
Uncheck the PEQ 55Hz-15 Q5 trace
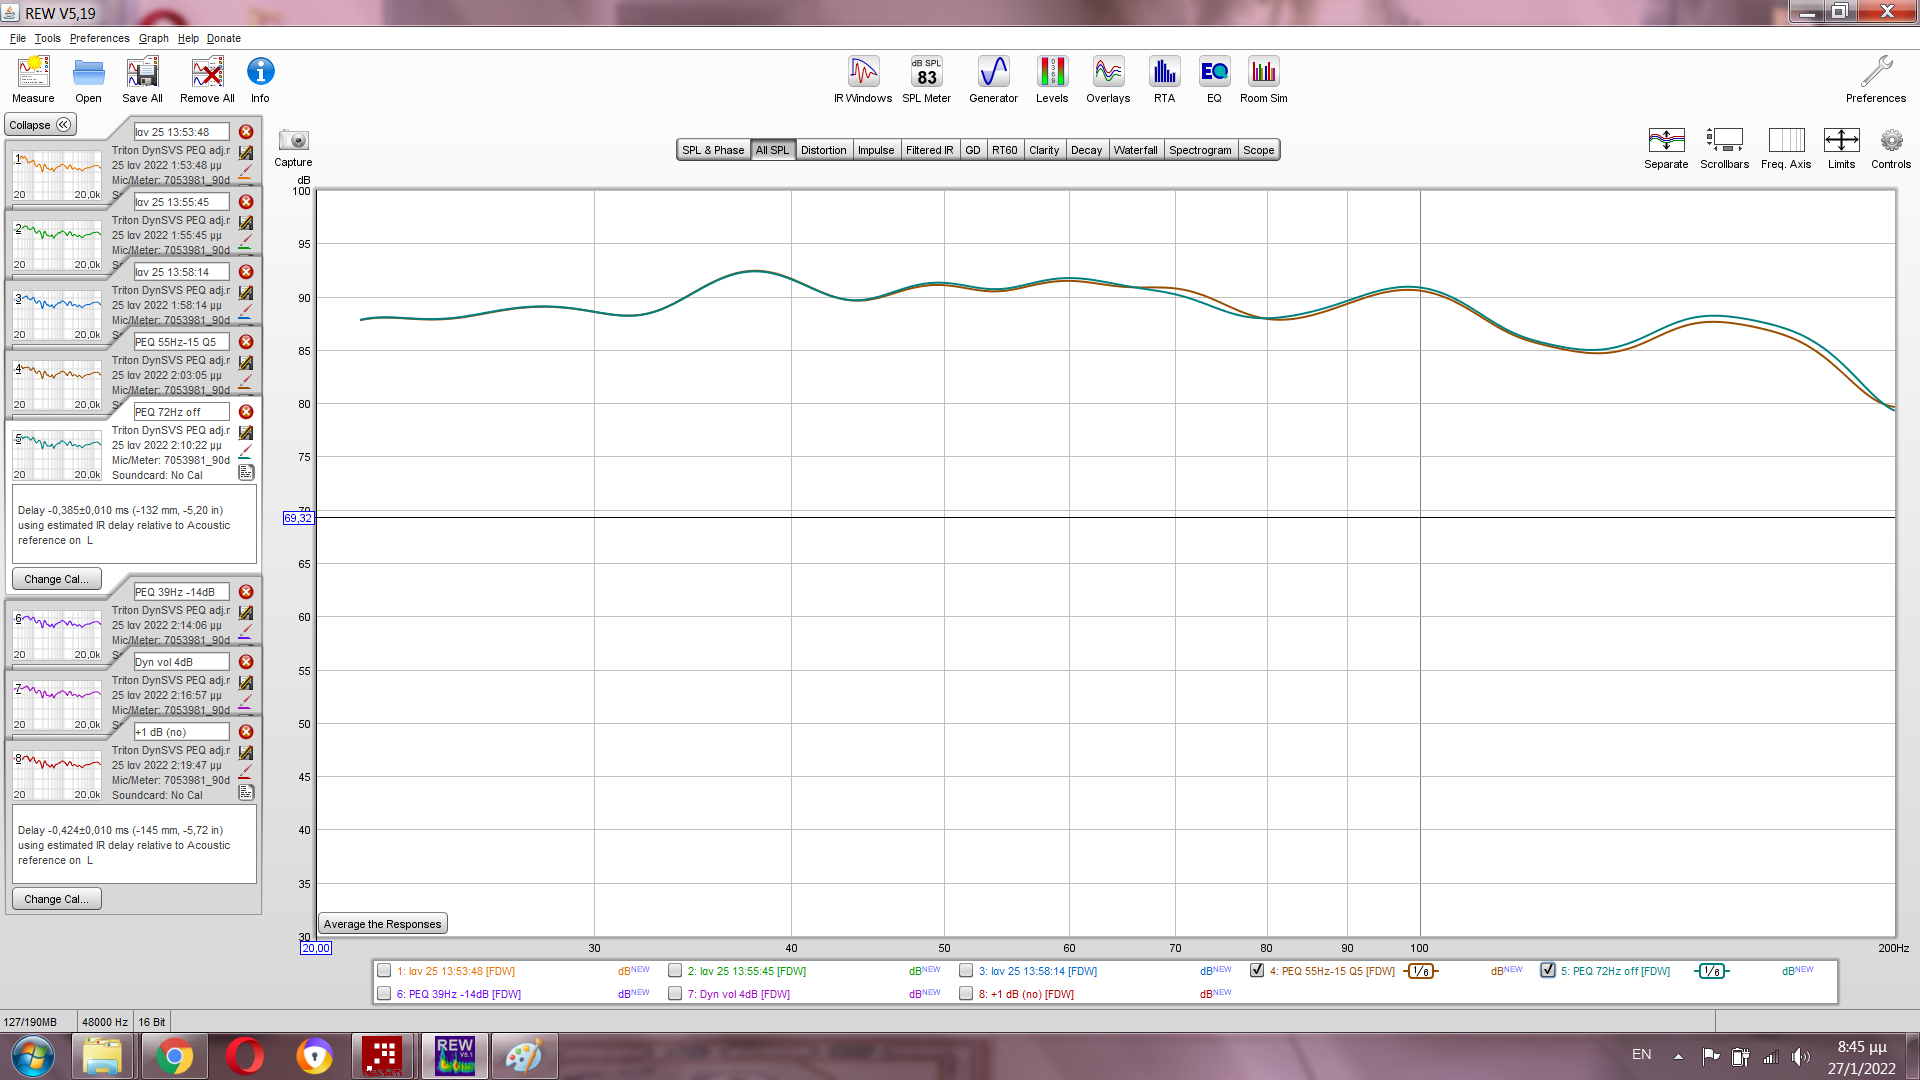point(1257,970)
